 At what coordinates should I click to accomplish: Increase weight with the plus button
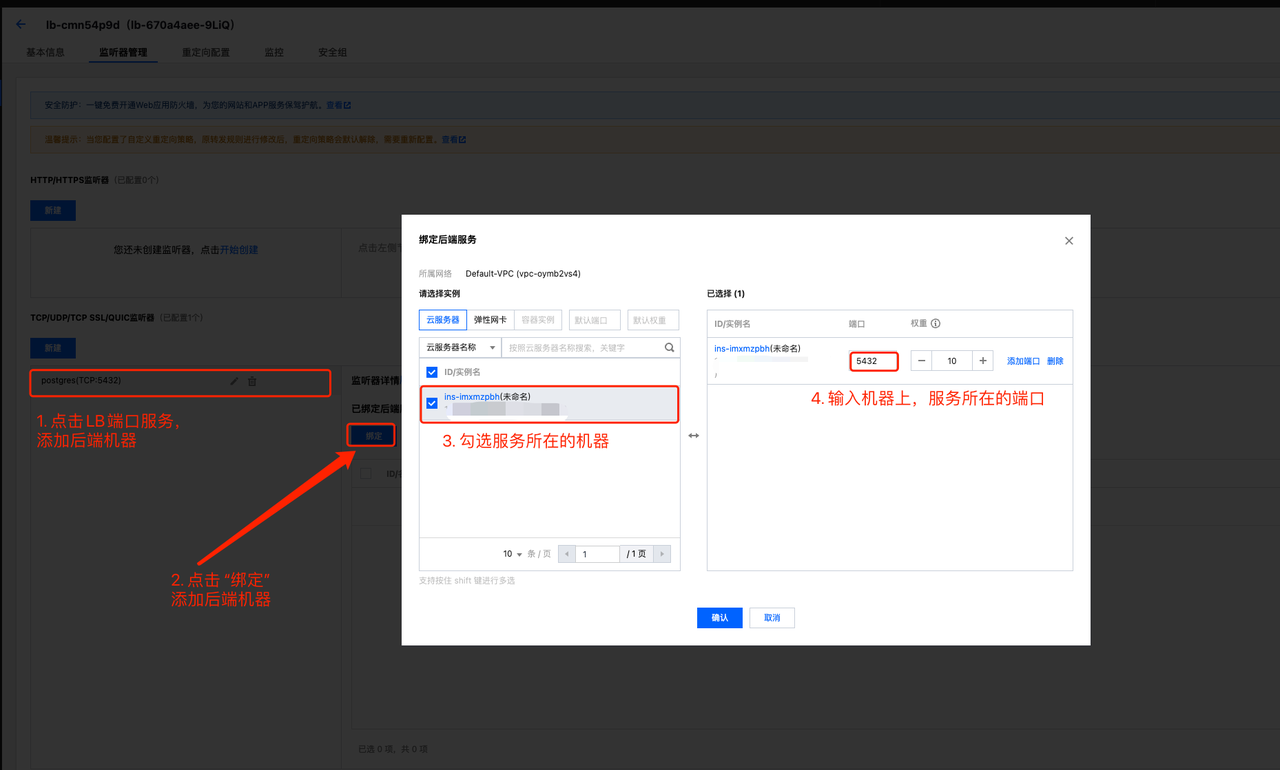(x=983, y=361)
